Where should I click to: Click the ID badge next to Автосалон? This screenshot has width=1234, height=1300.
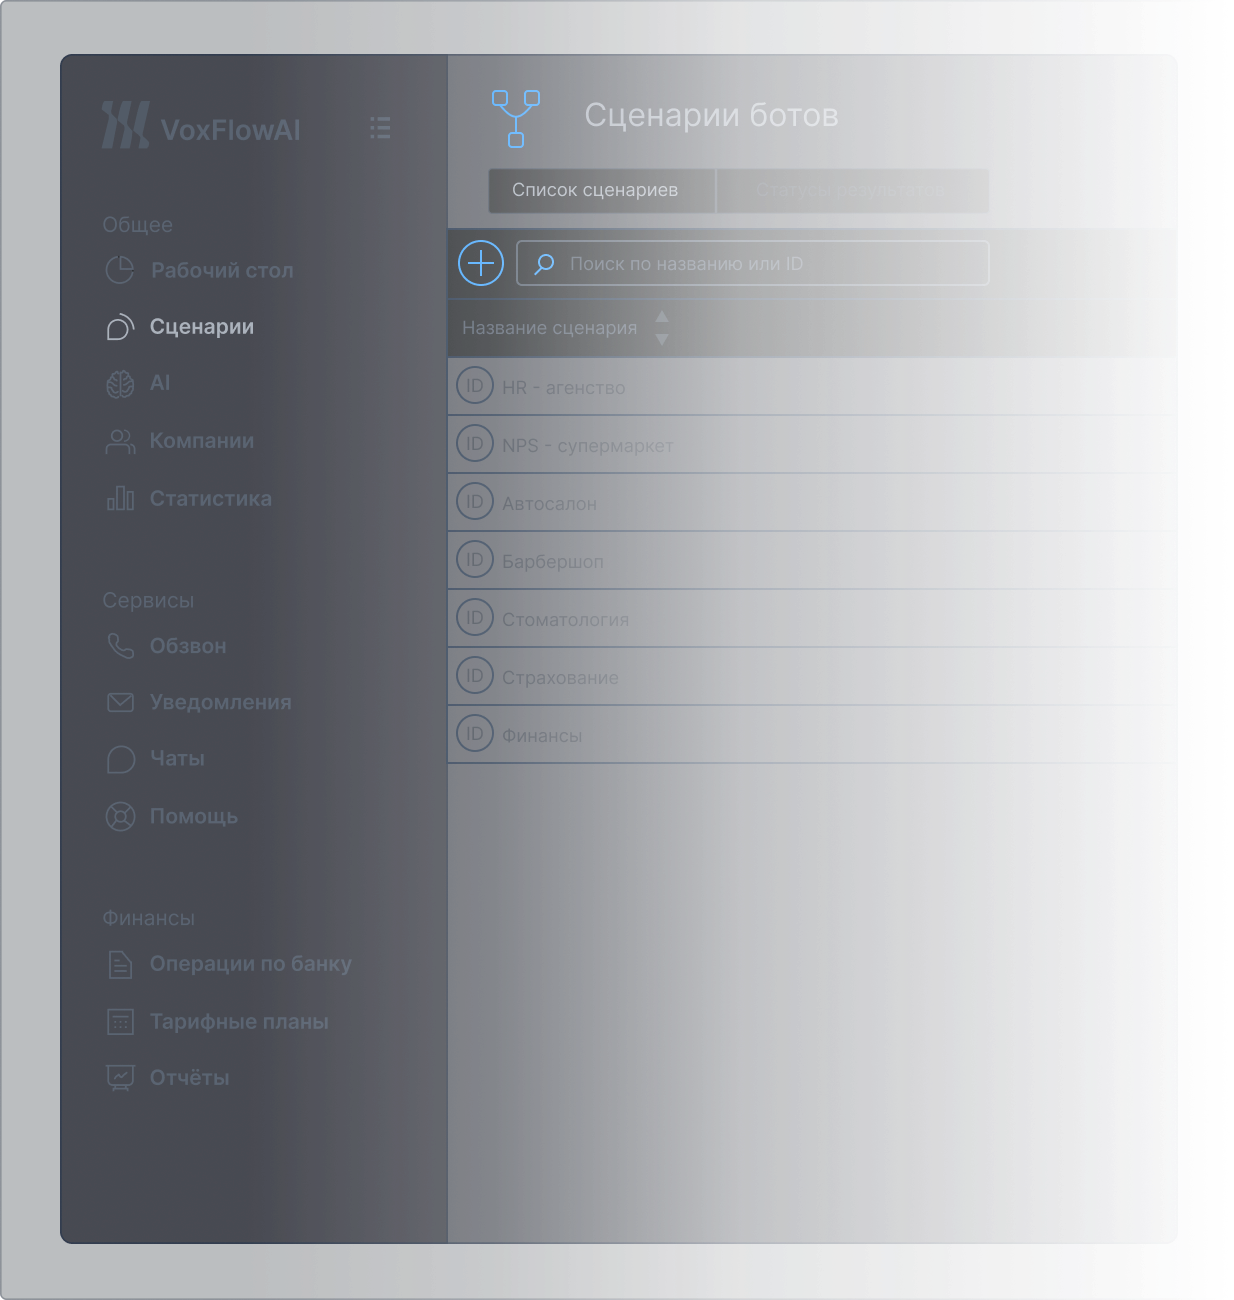click(x=475, y=502)
